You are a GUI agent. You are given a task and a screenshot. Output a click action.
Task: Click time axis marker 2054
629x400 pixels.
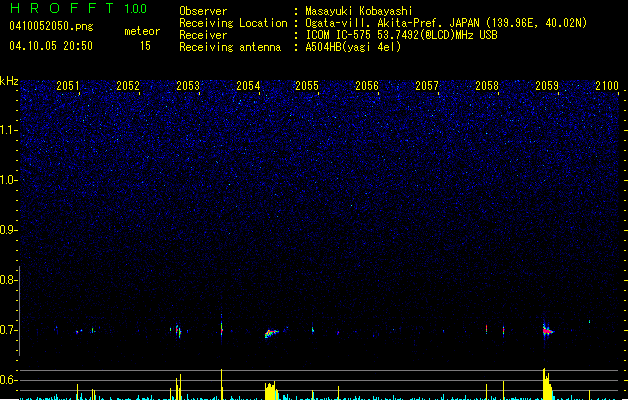tap(248, 86)
